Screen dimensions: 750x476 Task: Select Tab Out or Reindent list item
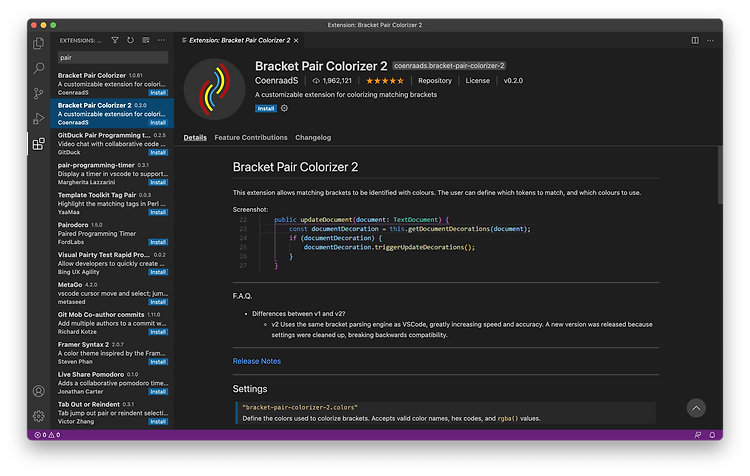[112, 412]
